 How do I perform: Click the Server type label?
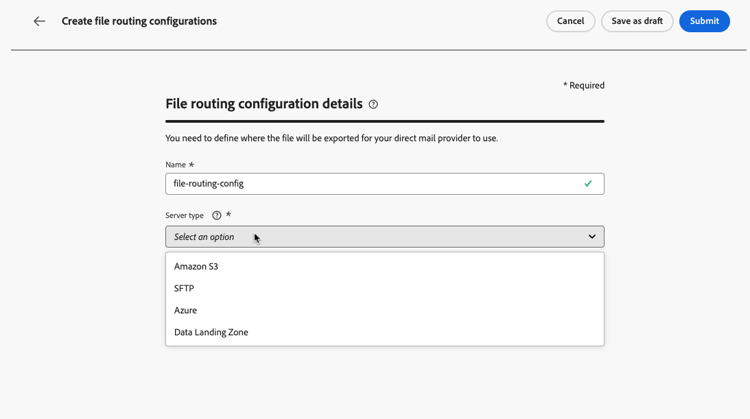(184, 216)
